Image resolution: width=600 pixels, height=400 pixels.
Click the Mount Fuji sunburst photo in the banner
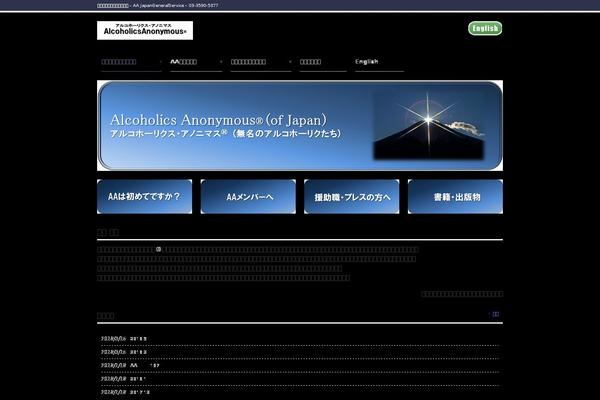coord(429,126)
